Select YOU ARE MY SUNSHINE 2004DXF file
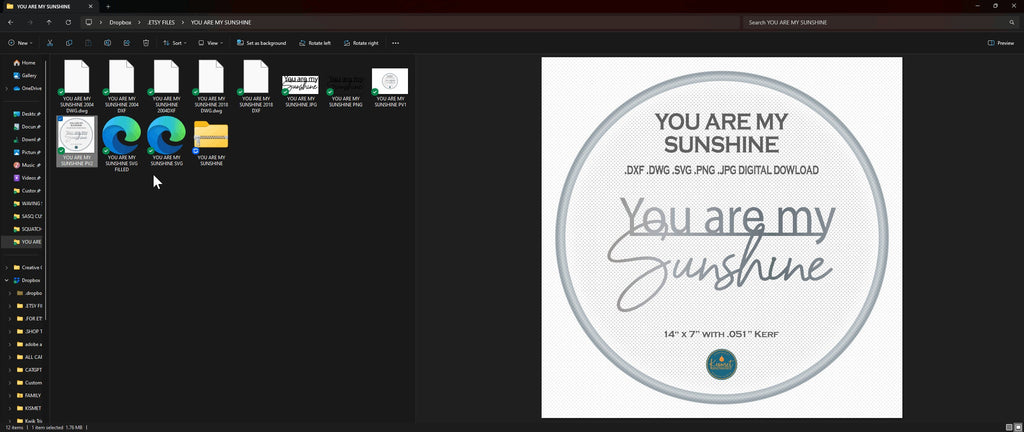This screenshot has height=432, width=1024. click(166, 84)
